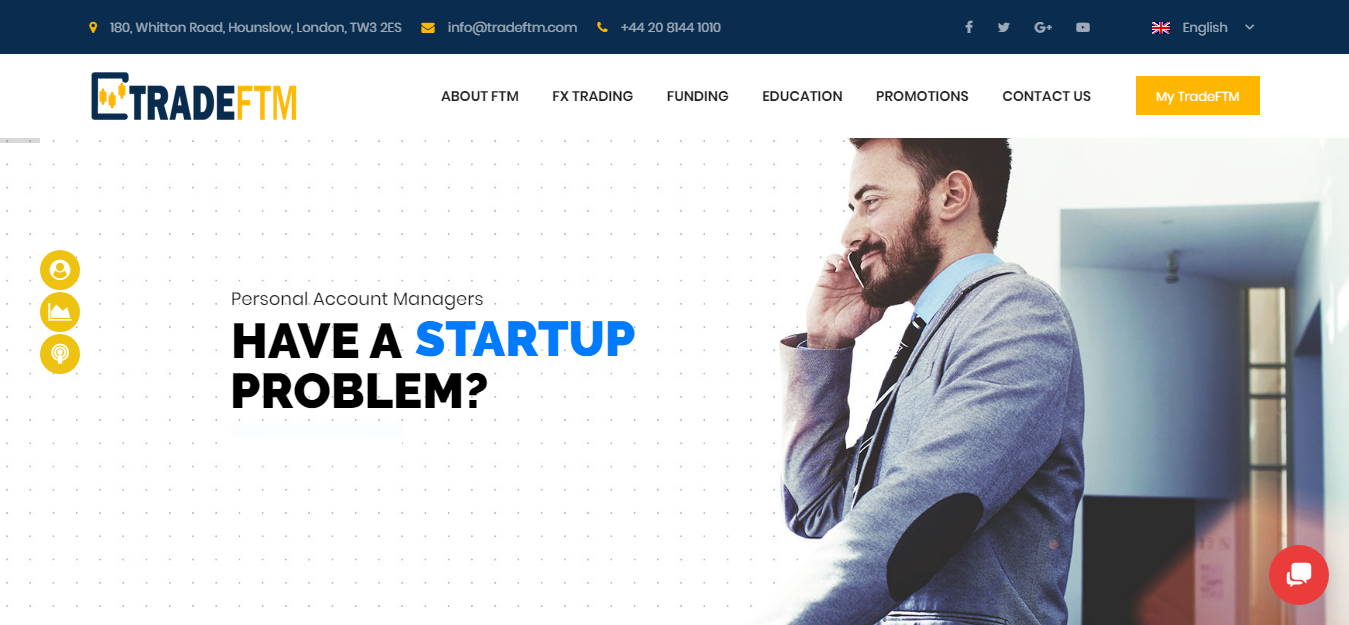Click the yellow podcast signal side icon
This screenshot has height=625, width=1349.
pyautogui.click(x=60, y=354)
